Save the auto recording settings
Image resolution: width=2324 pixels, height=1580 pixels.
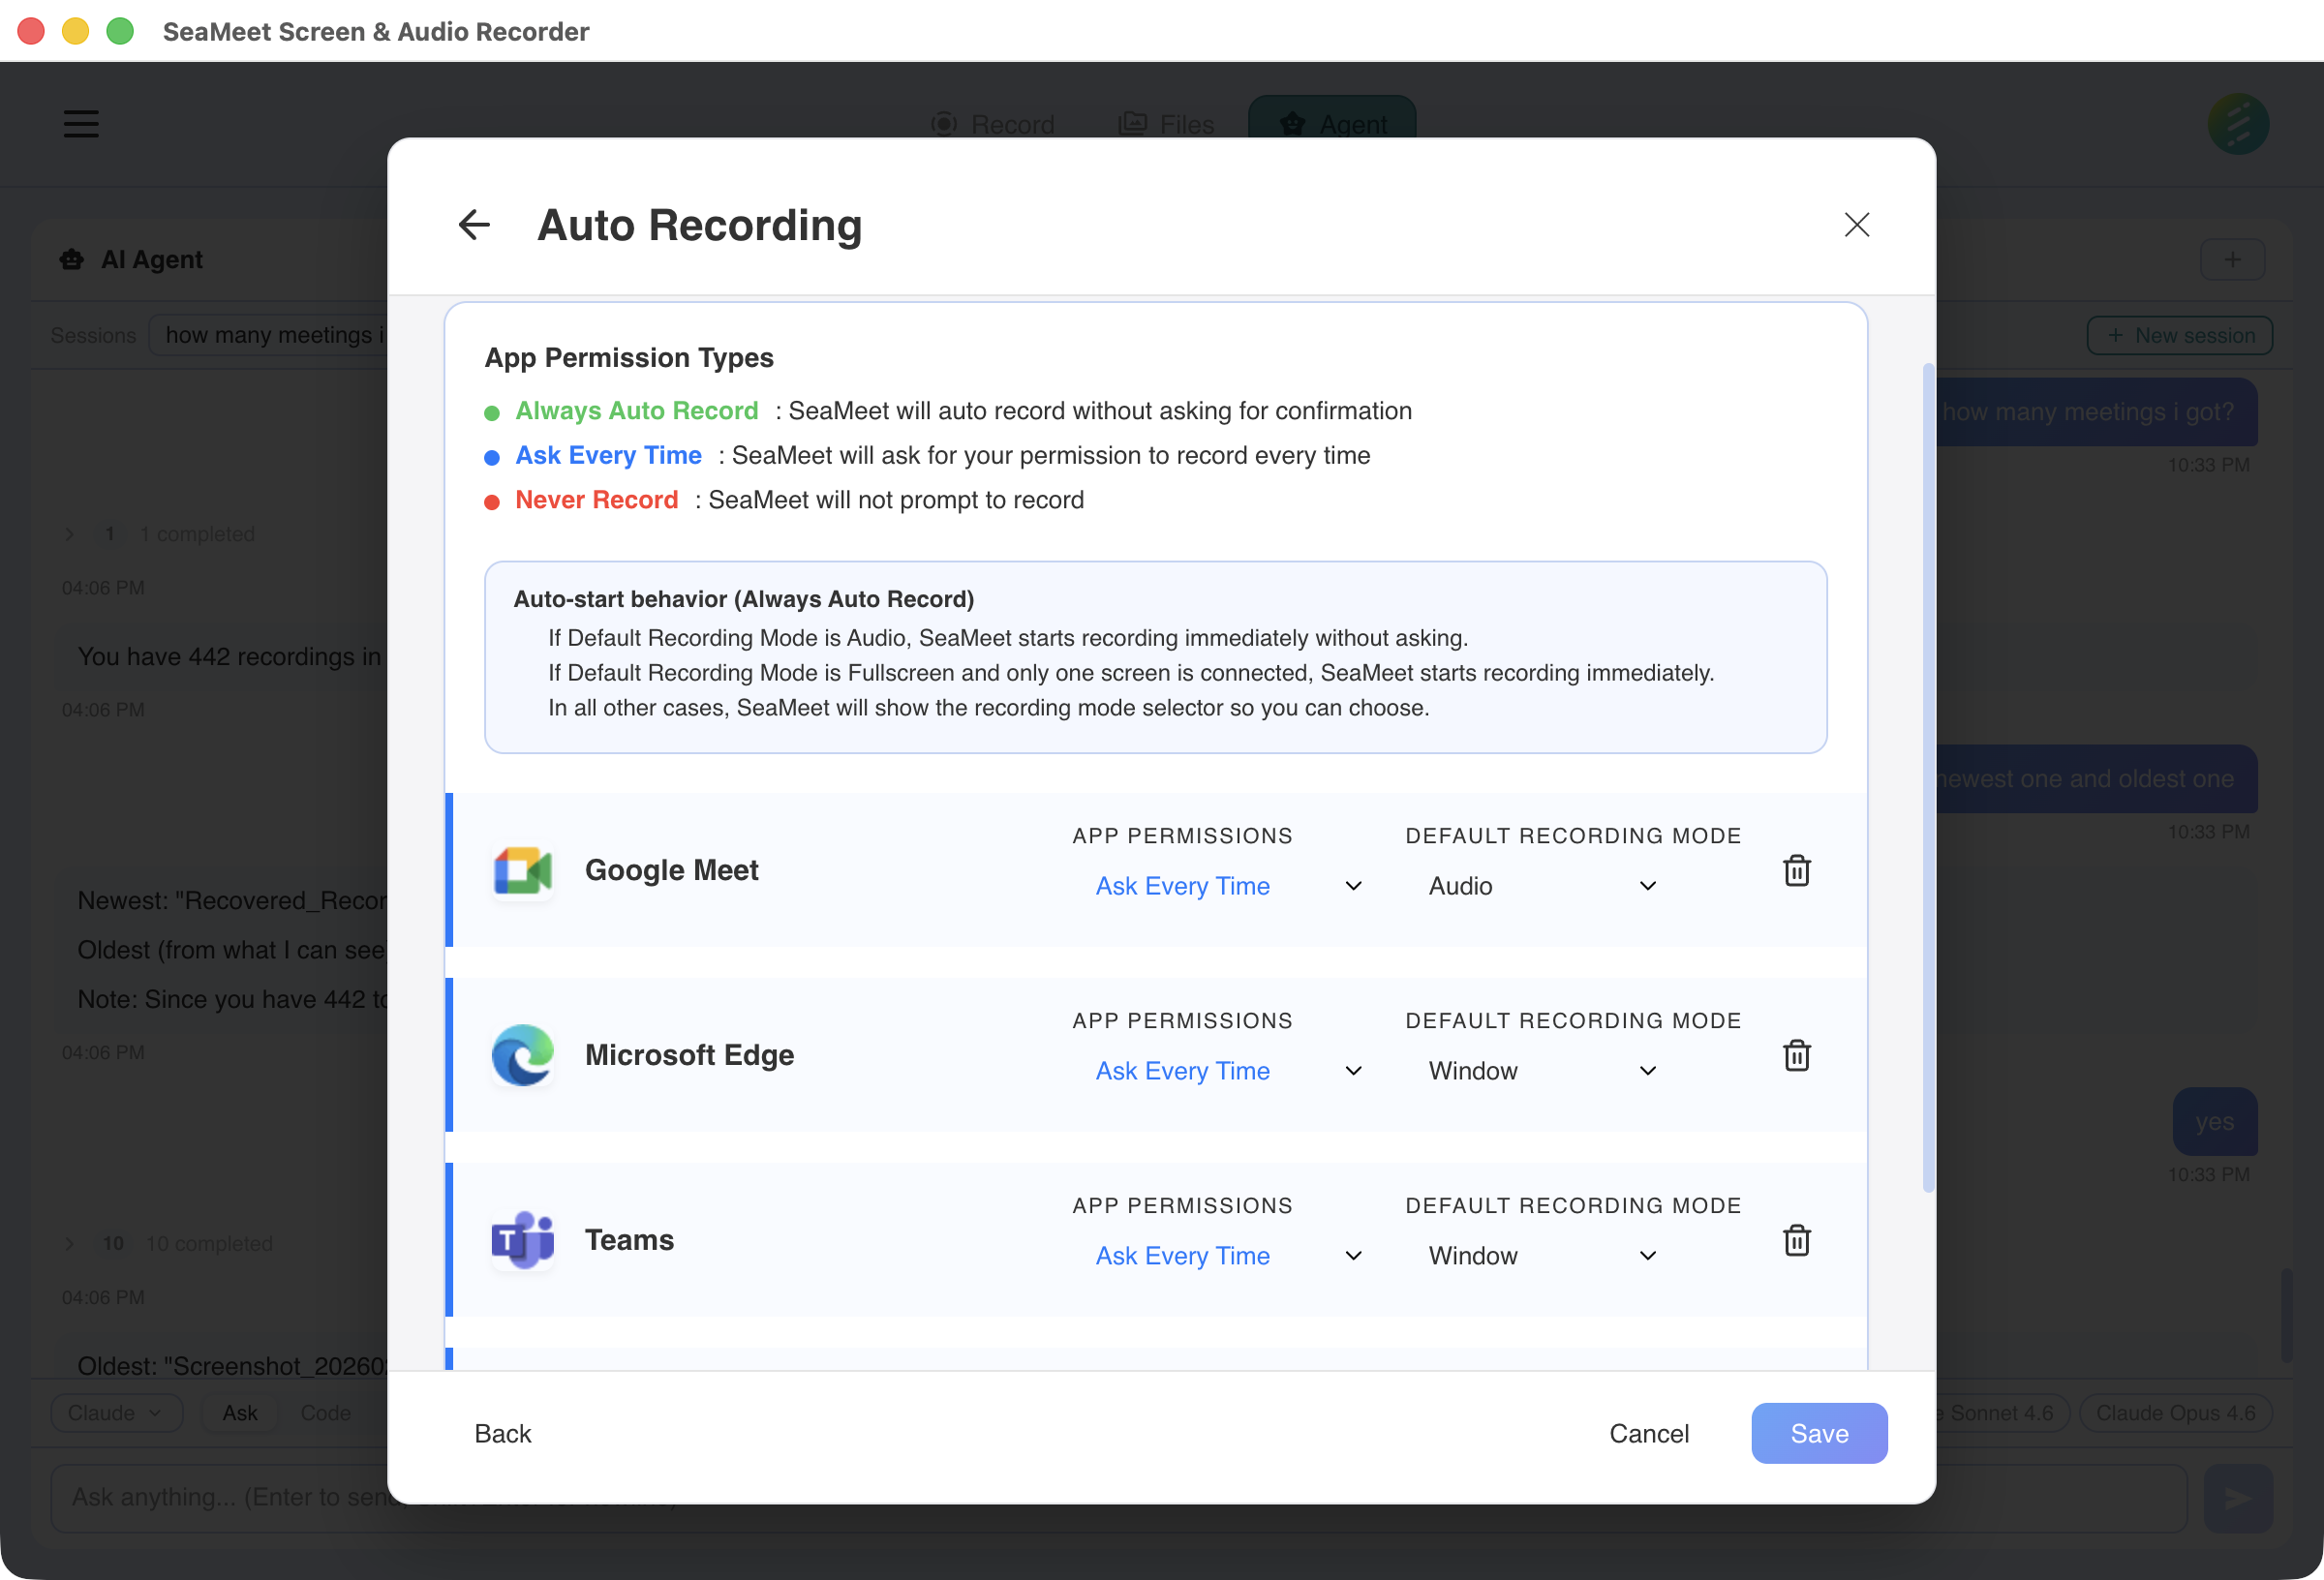[x=1819, y=1433]
